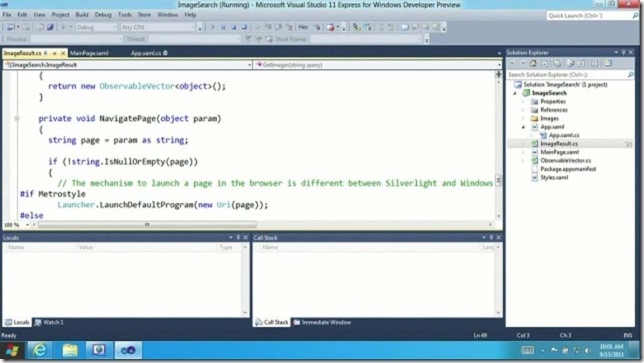The image size is (644, 363).
Task: Click the editor horizontal scrollbar thumb
Action: (x=147, y=225)
